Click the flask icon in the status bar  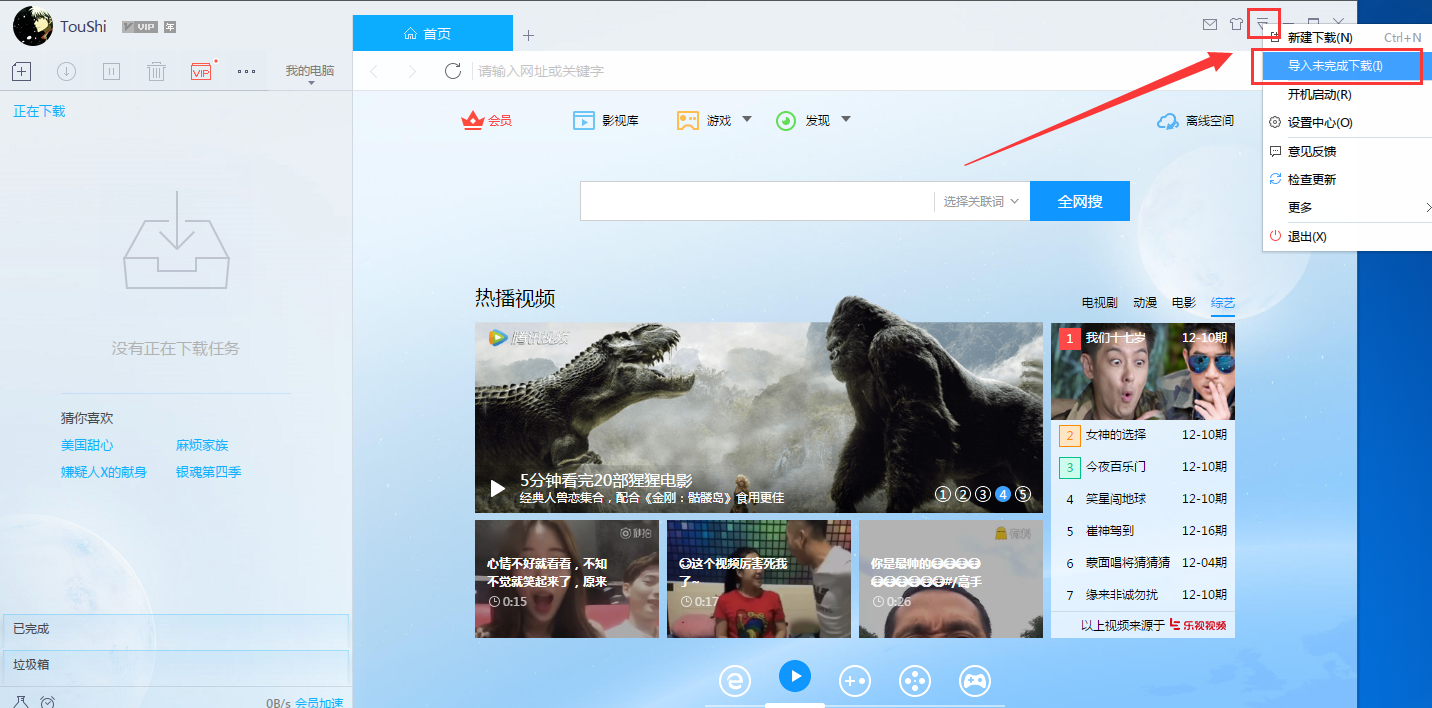point(19,702)
